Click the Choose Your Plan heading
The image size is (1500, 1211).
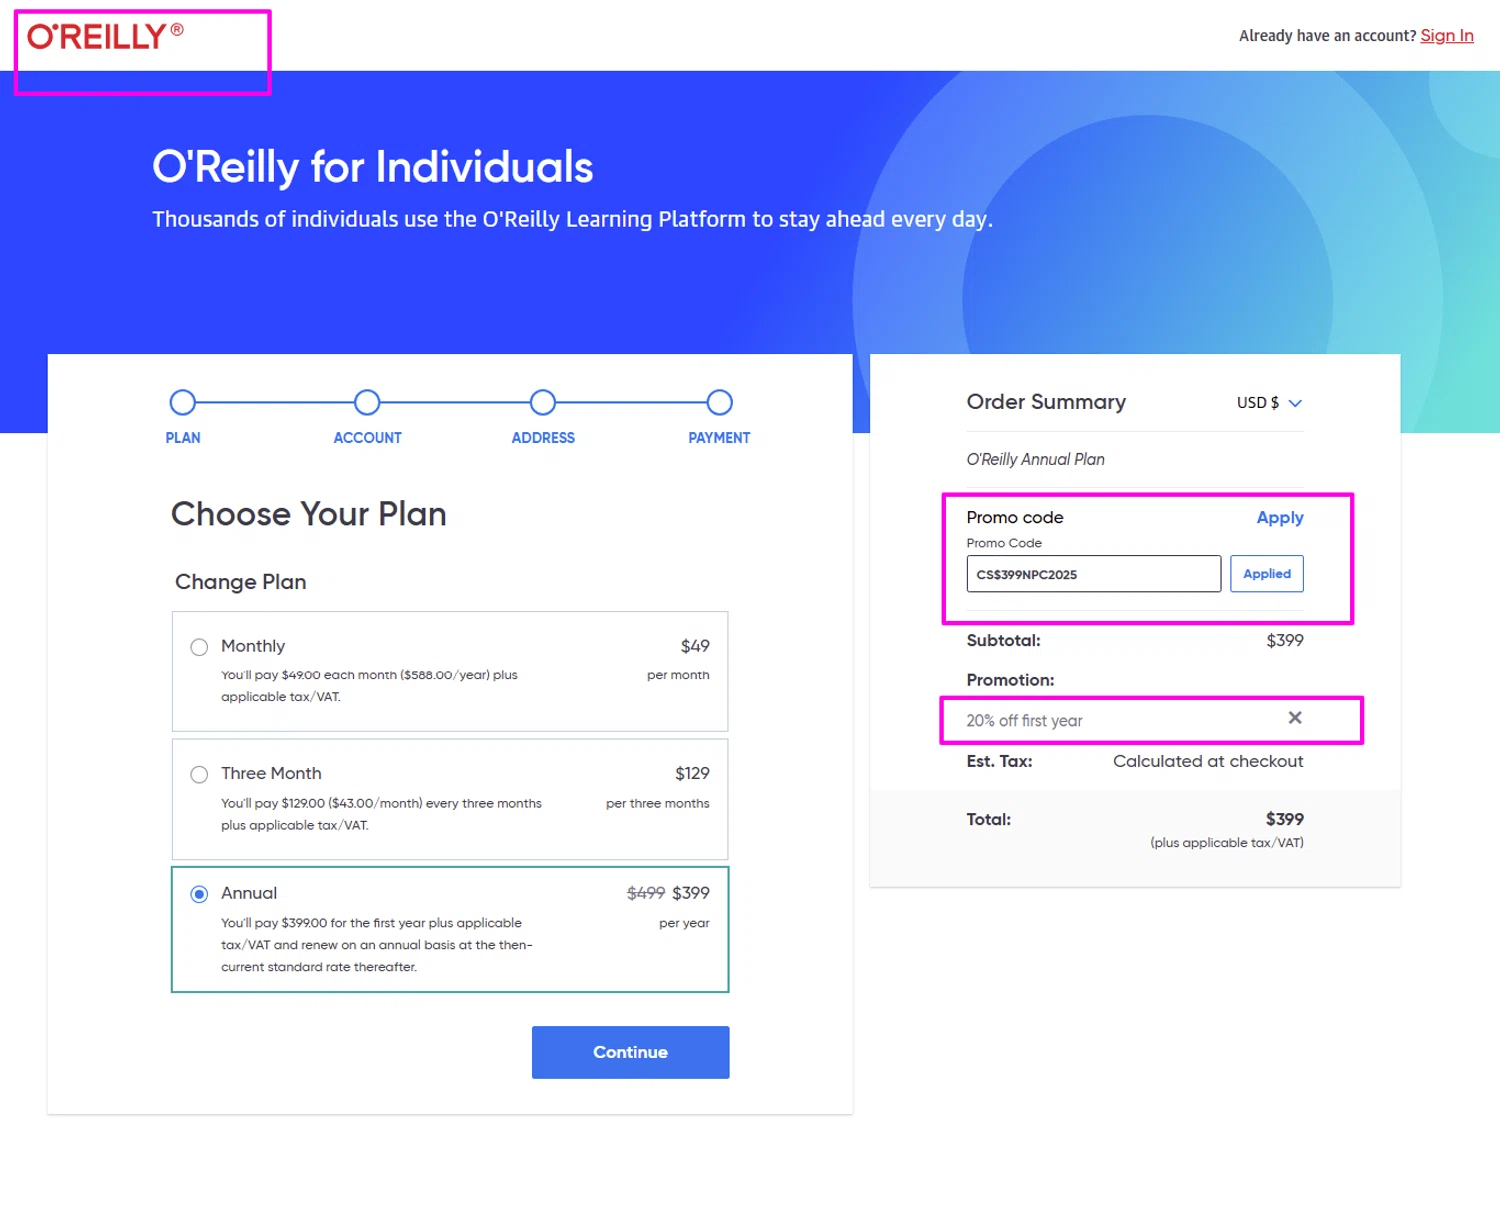(x=309, y=514)
